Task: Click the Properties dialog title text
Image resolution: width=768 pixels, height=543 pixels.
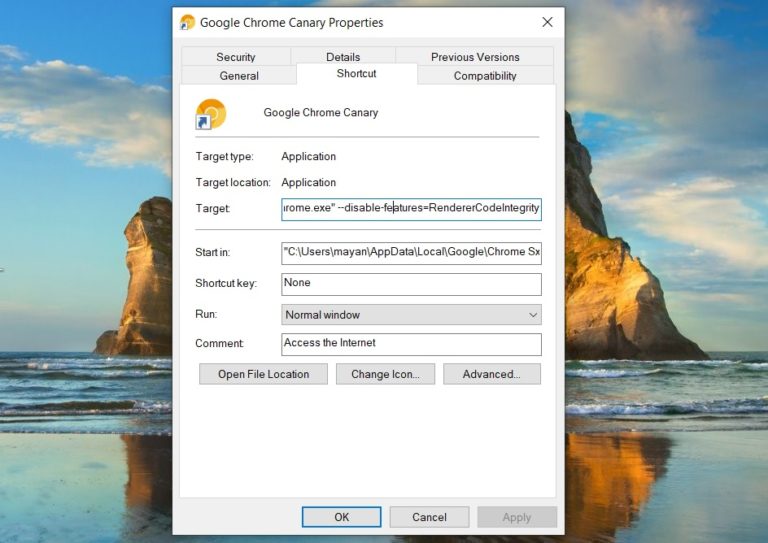Action: point(292,23)
